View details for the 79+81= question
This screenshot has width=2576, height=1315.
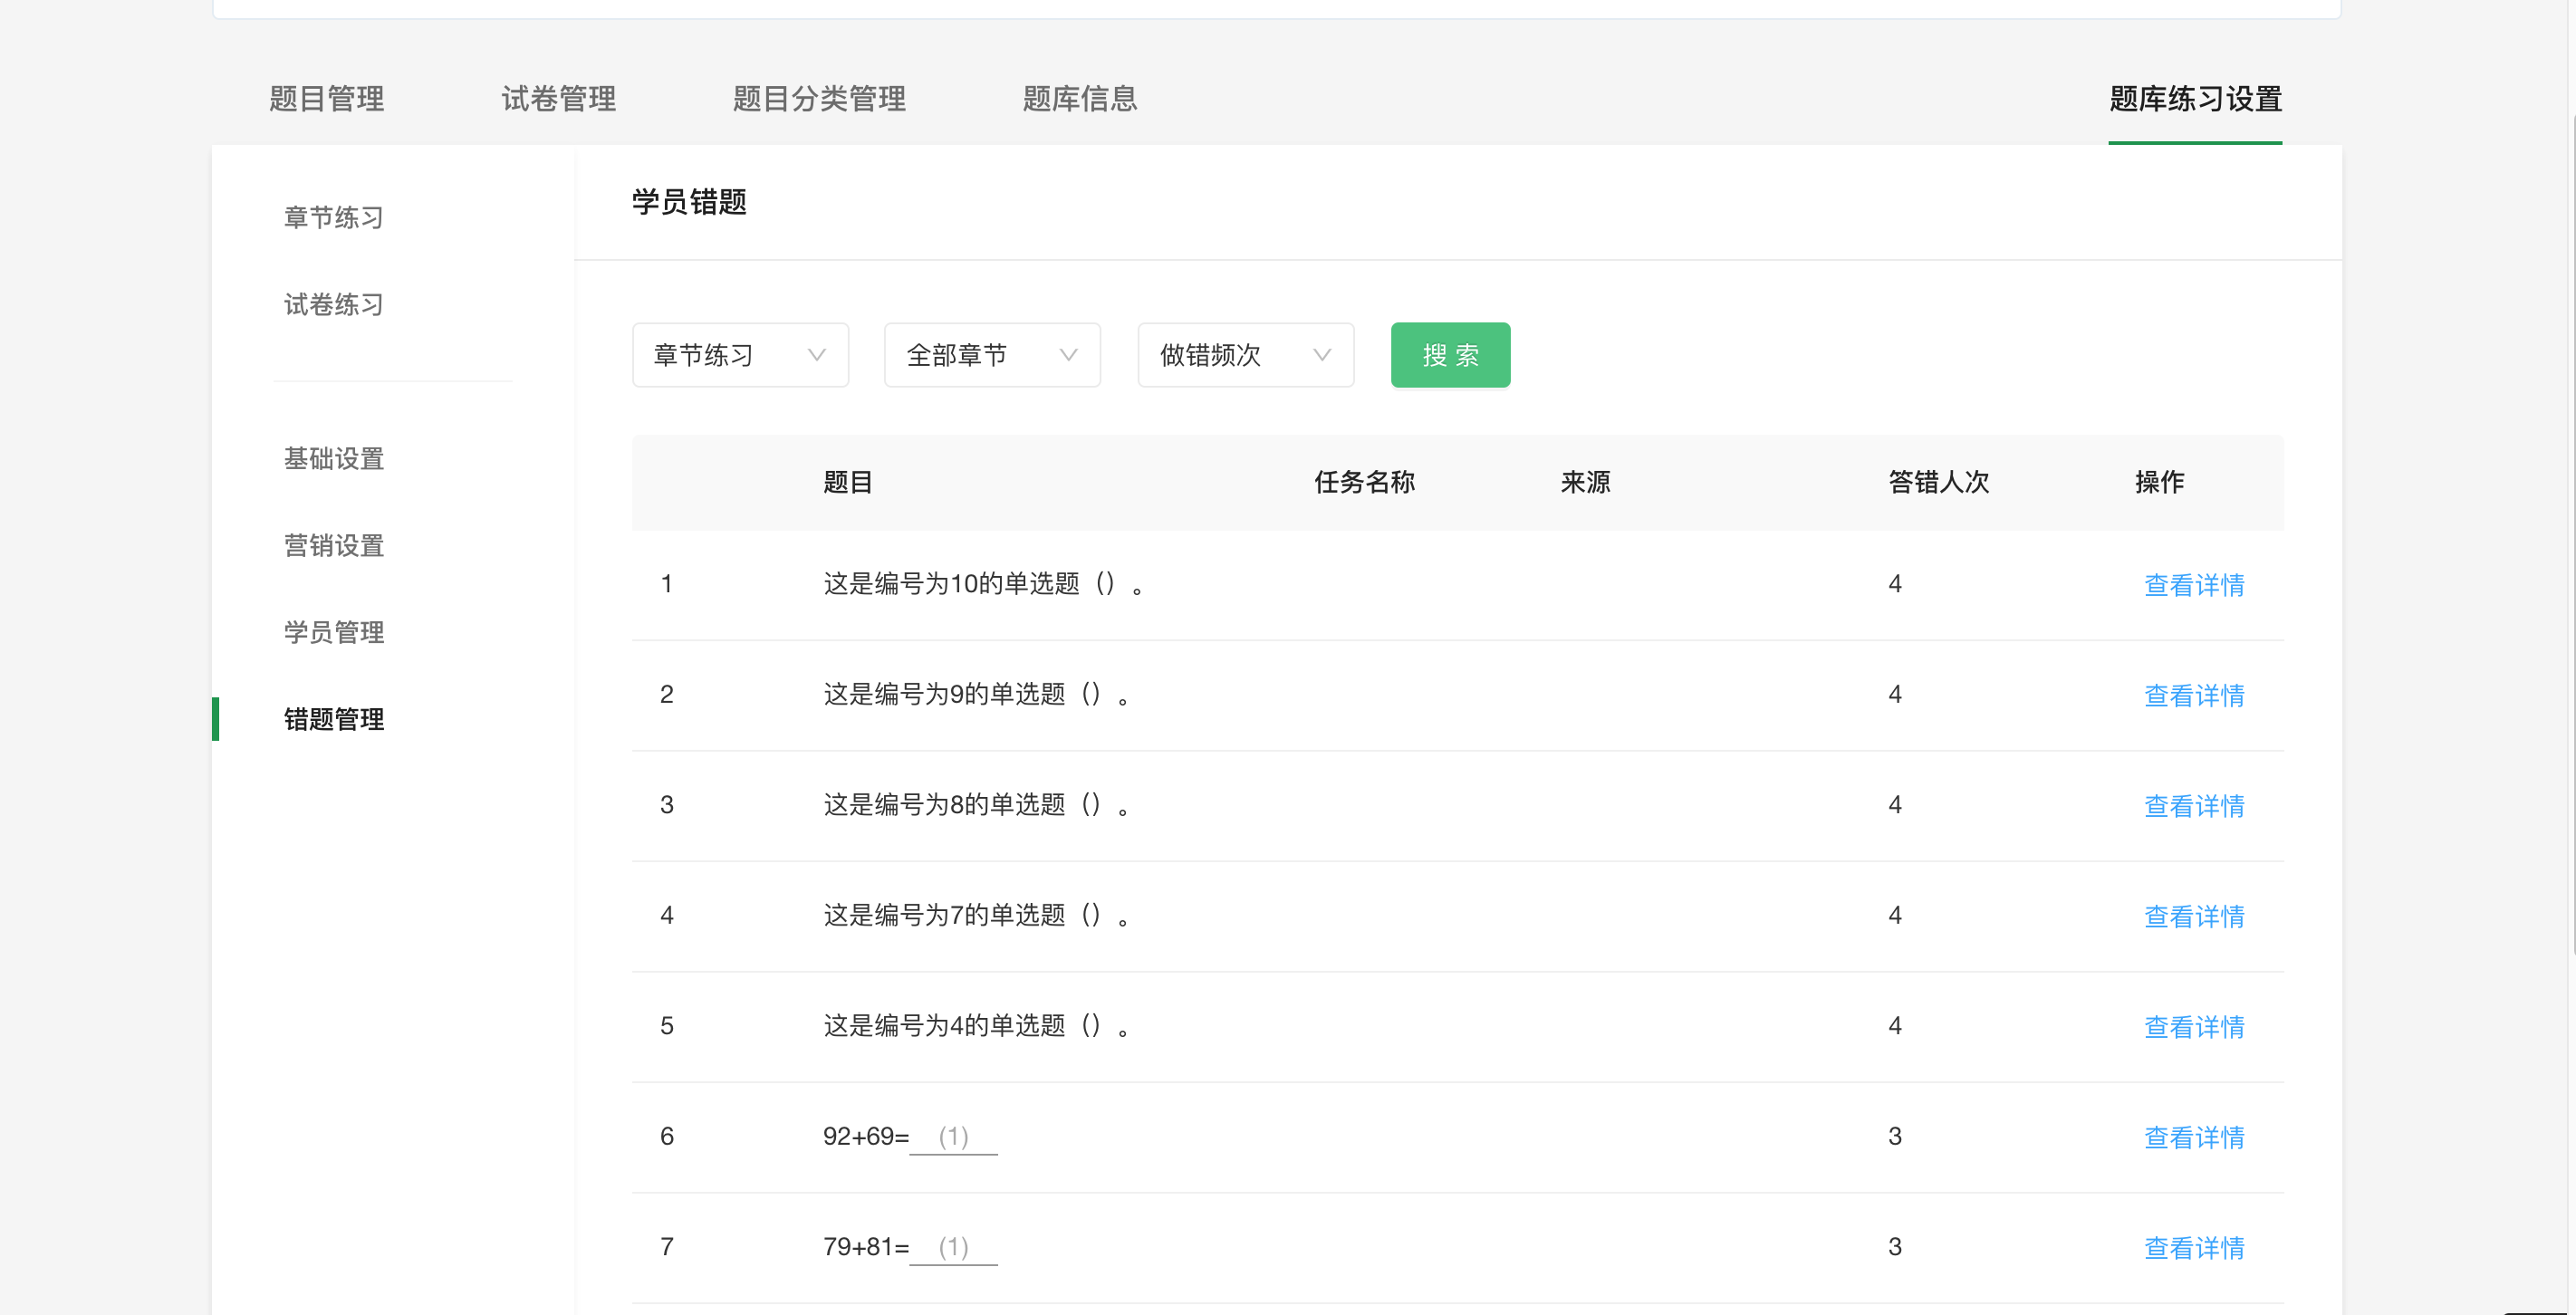click(2194, 1248)
